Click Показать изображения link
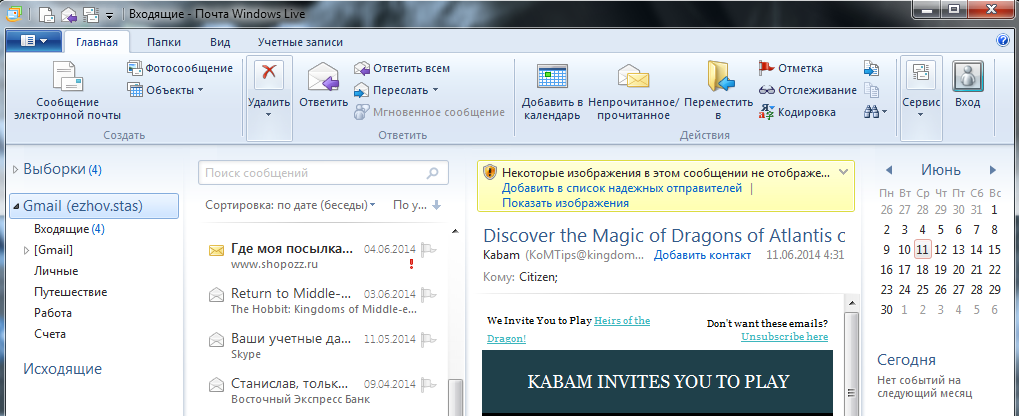 pos(565,203)
